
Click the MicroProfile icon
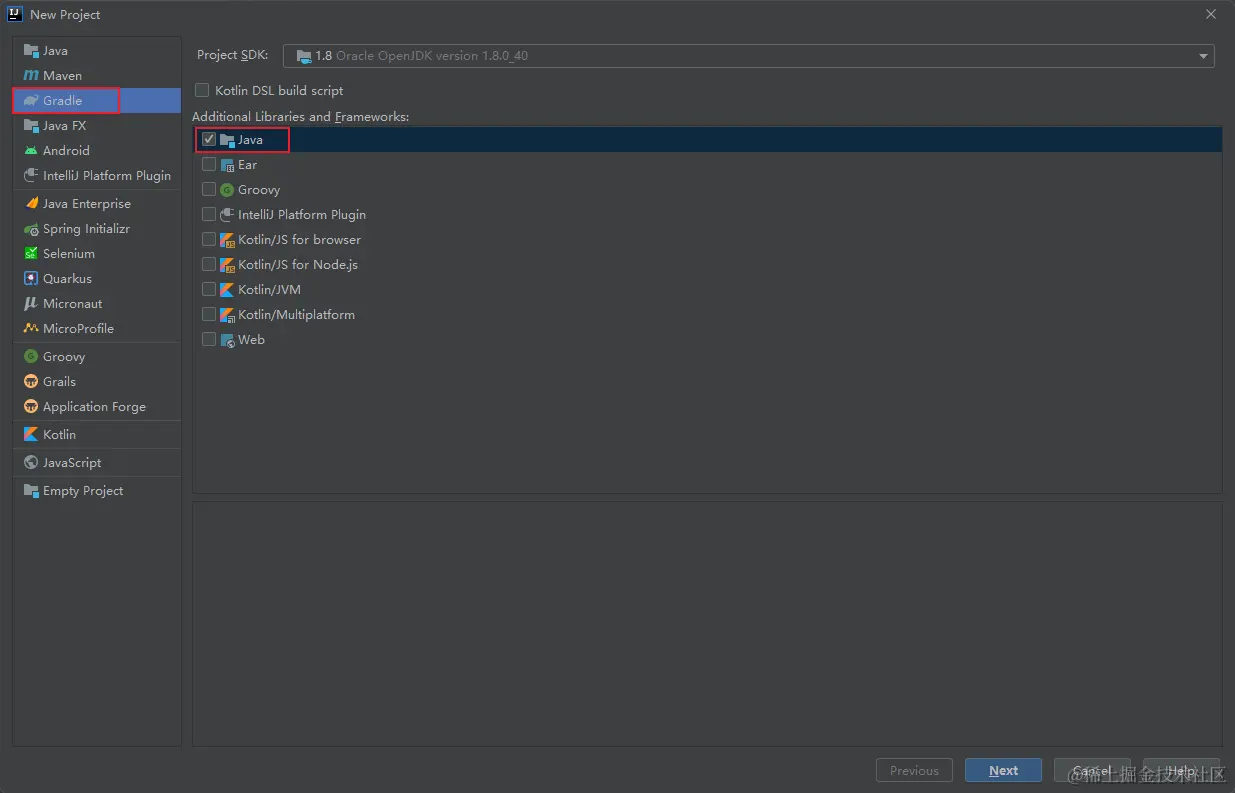tap(31, 329)
